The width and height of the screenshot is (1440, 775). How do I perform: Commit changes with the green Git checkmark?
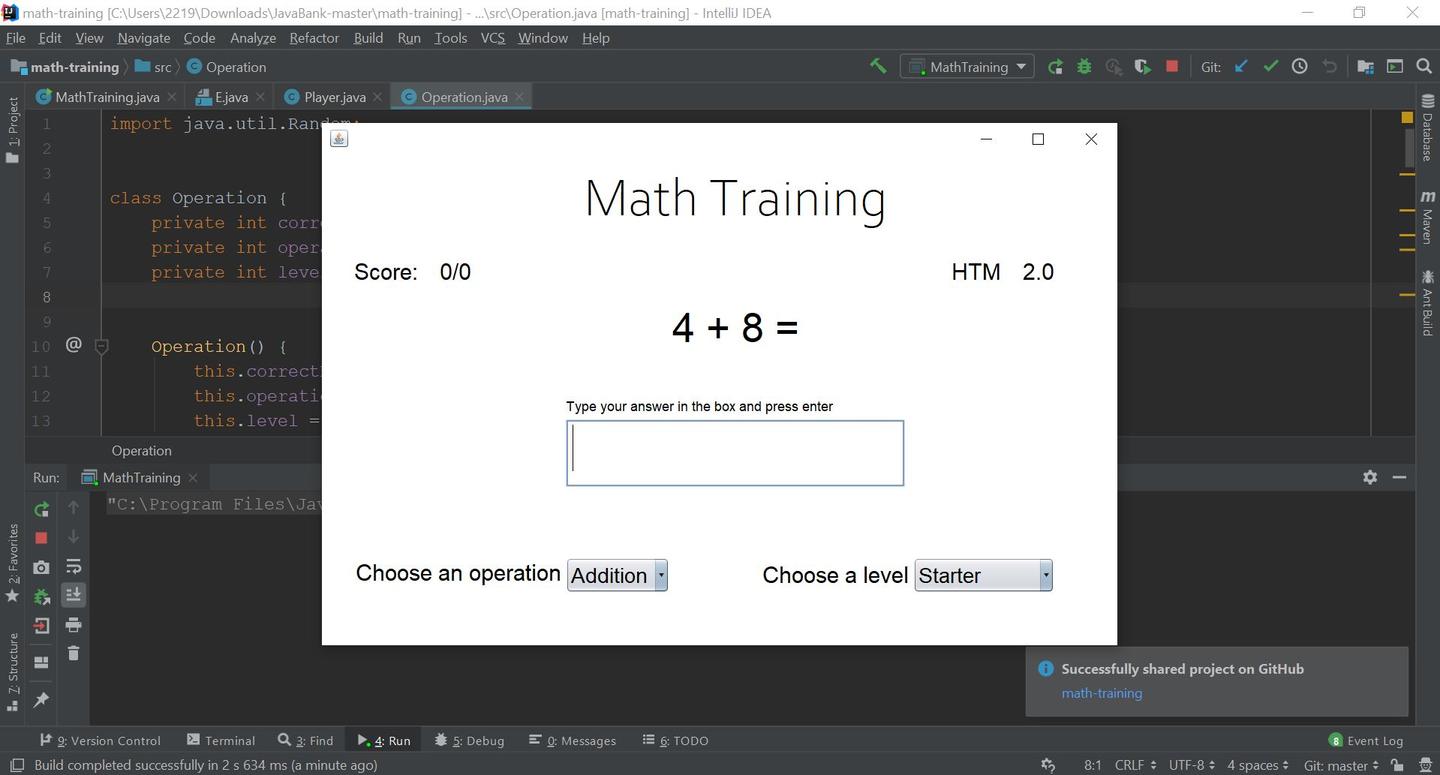tap(1270, 67)
